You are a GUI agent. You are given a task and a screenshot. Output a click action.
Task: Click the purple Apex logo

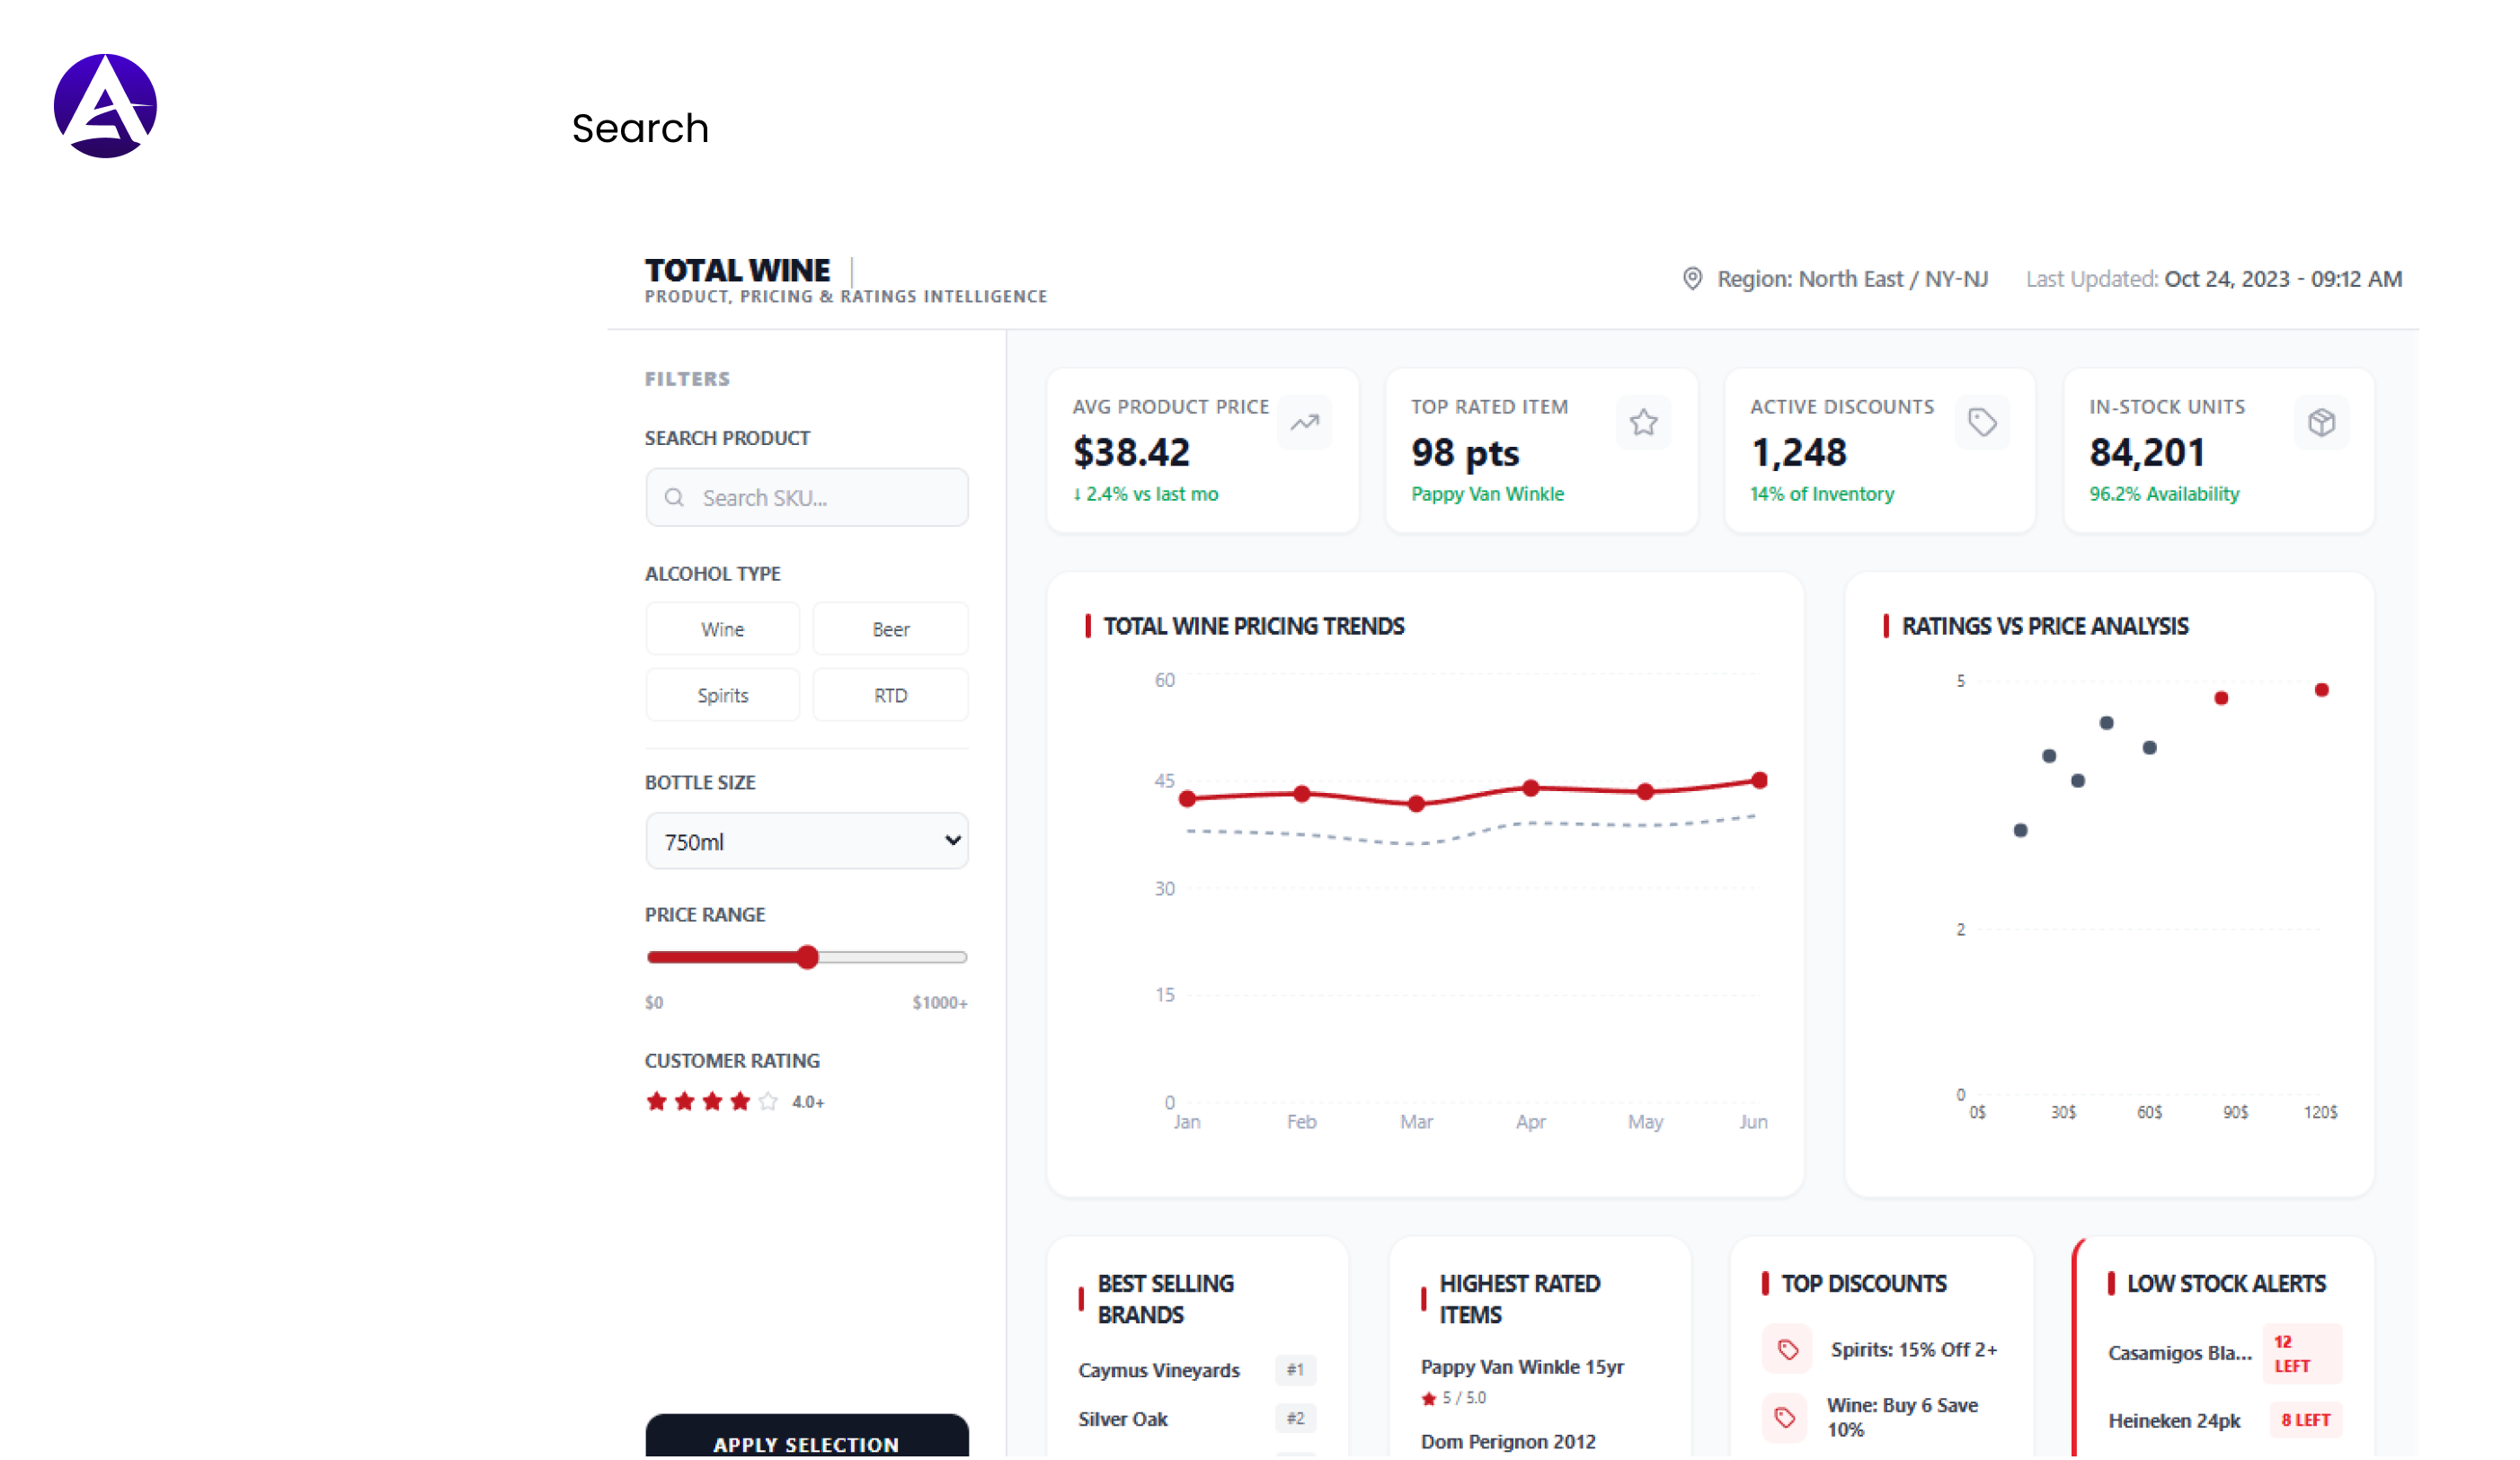point(105,105)
